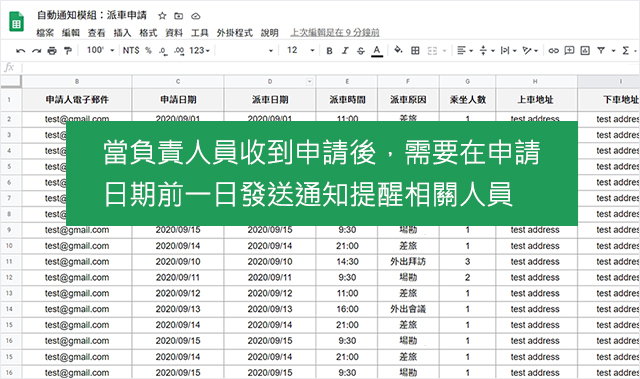This screenshot has width=640, height=379.
Task: Insert a comment
Action: click(569, 50)
